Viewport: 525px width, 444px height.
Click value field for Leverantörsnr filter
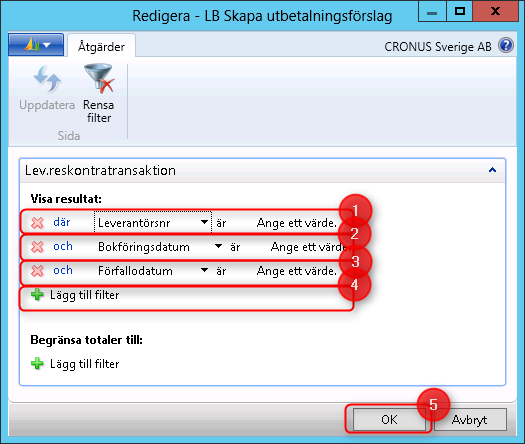297,223
